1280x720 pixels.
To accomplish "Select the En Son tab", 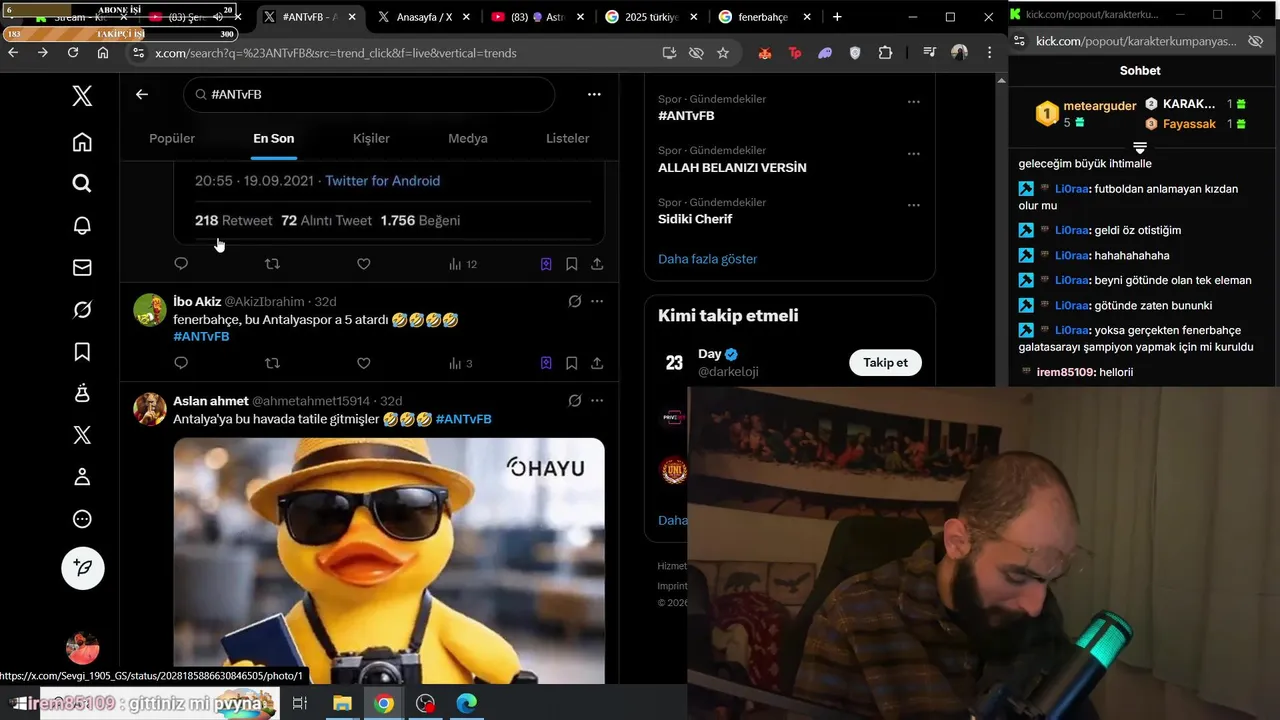I will 274,138.
